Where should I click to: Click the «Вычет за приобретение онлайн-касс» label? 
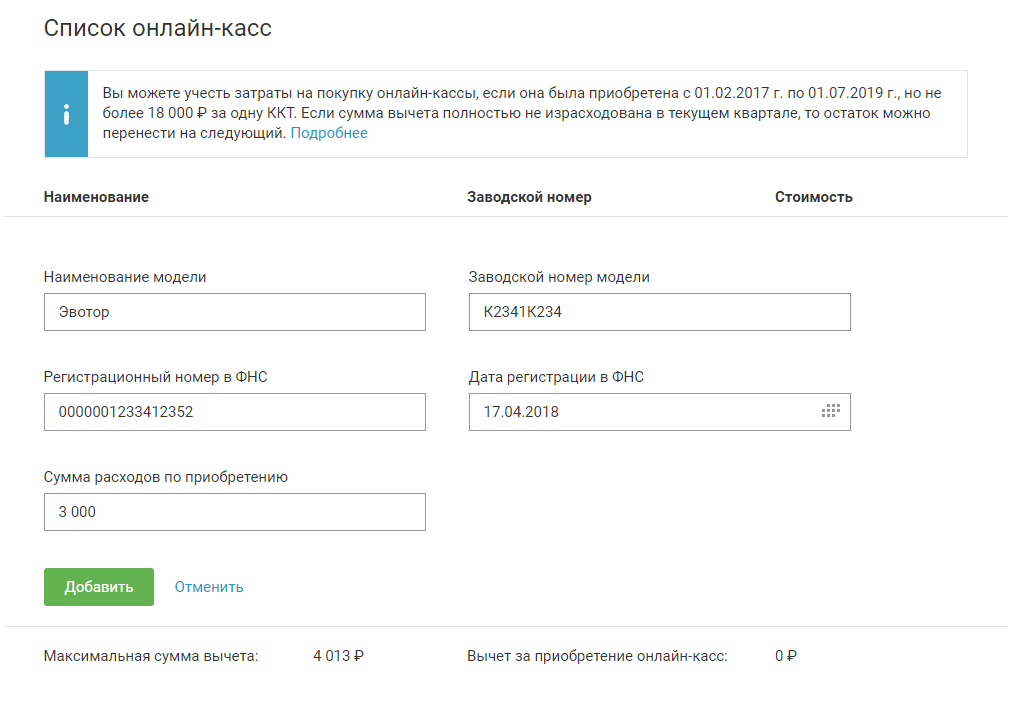pos(597,657)
